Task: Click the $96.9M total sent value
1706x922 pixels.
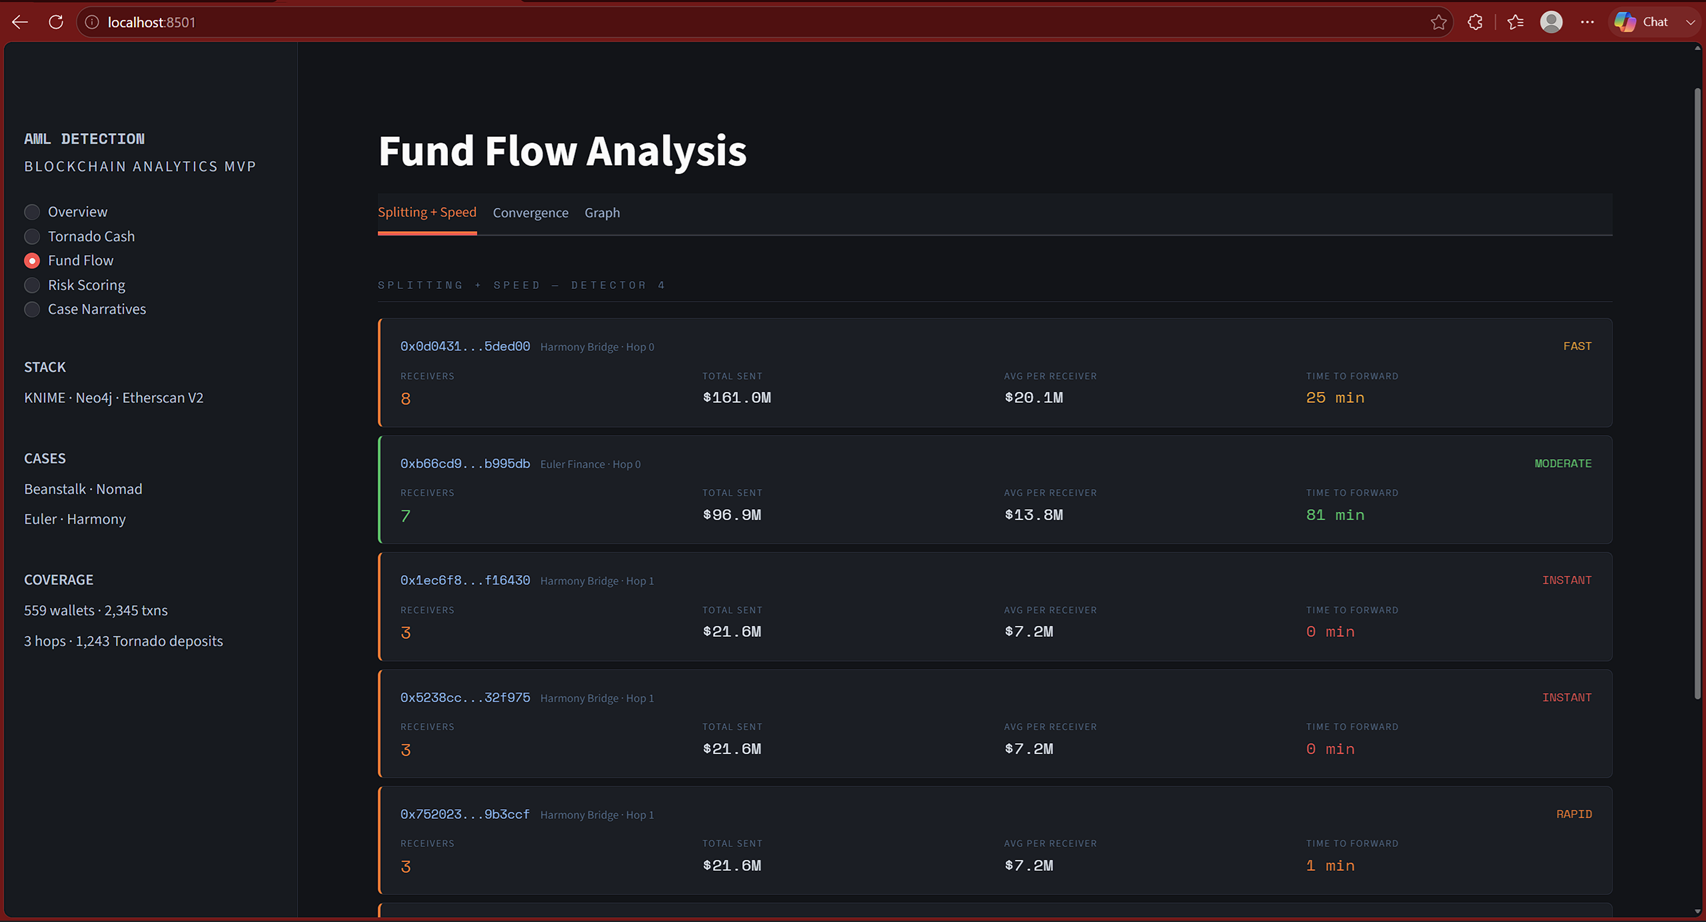Action: point(731,515)
